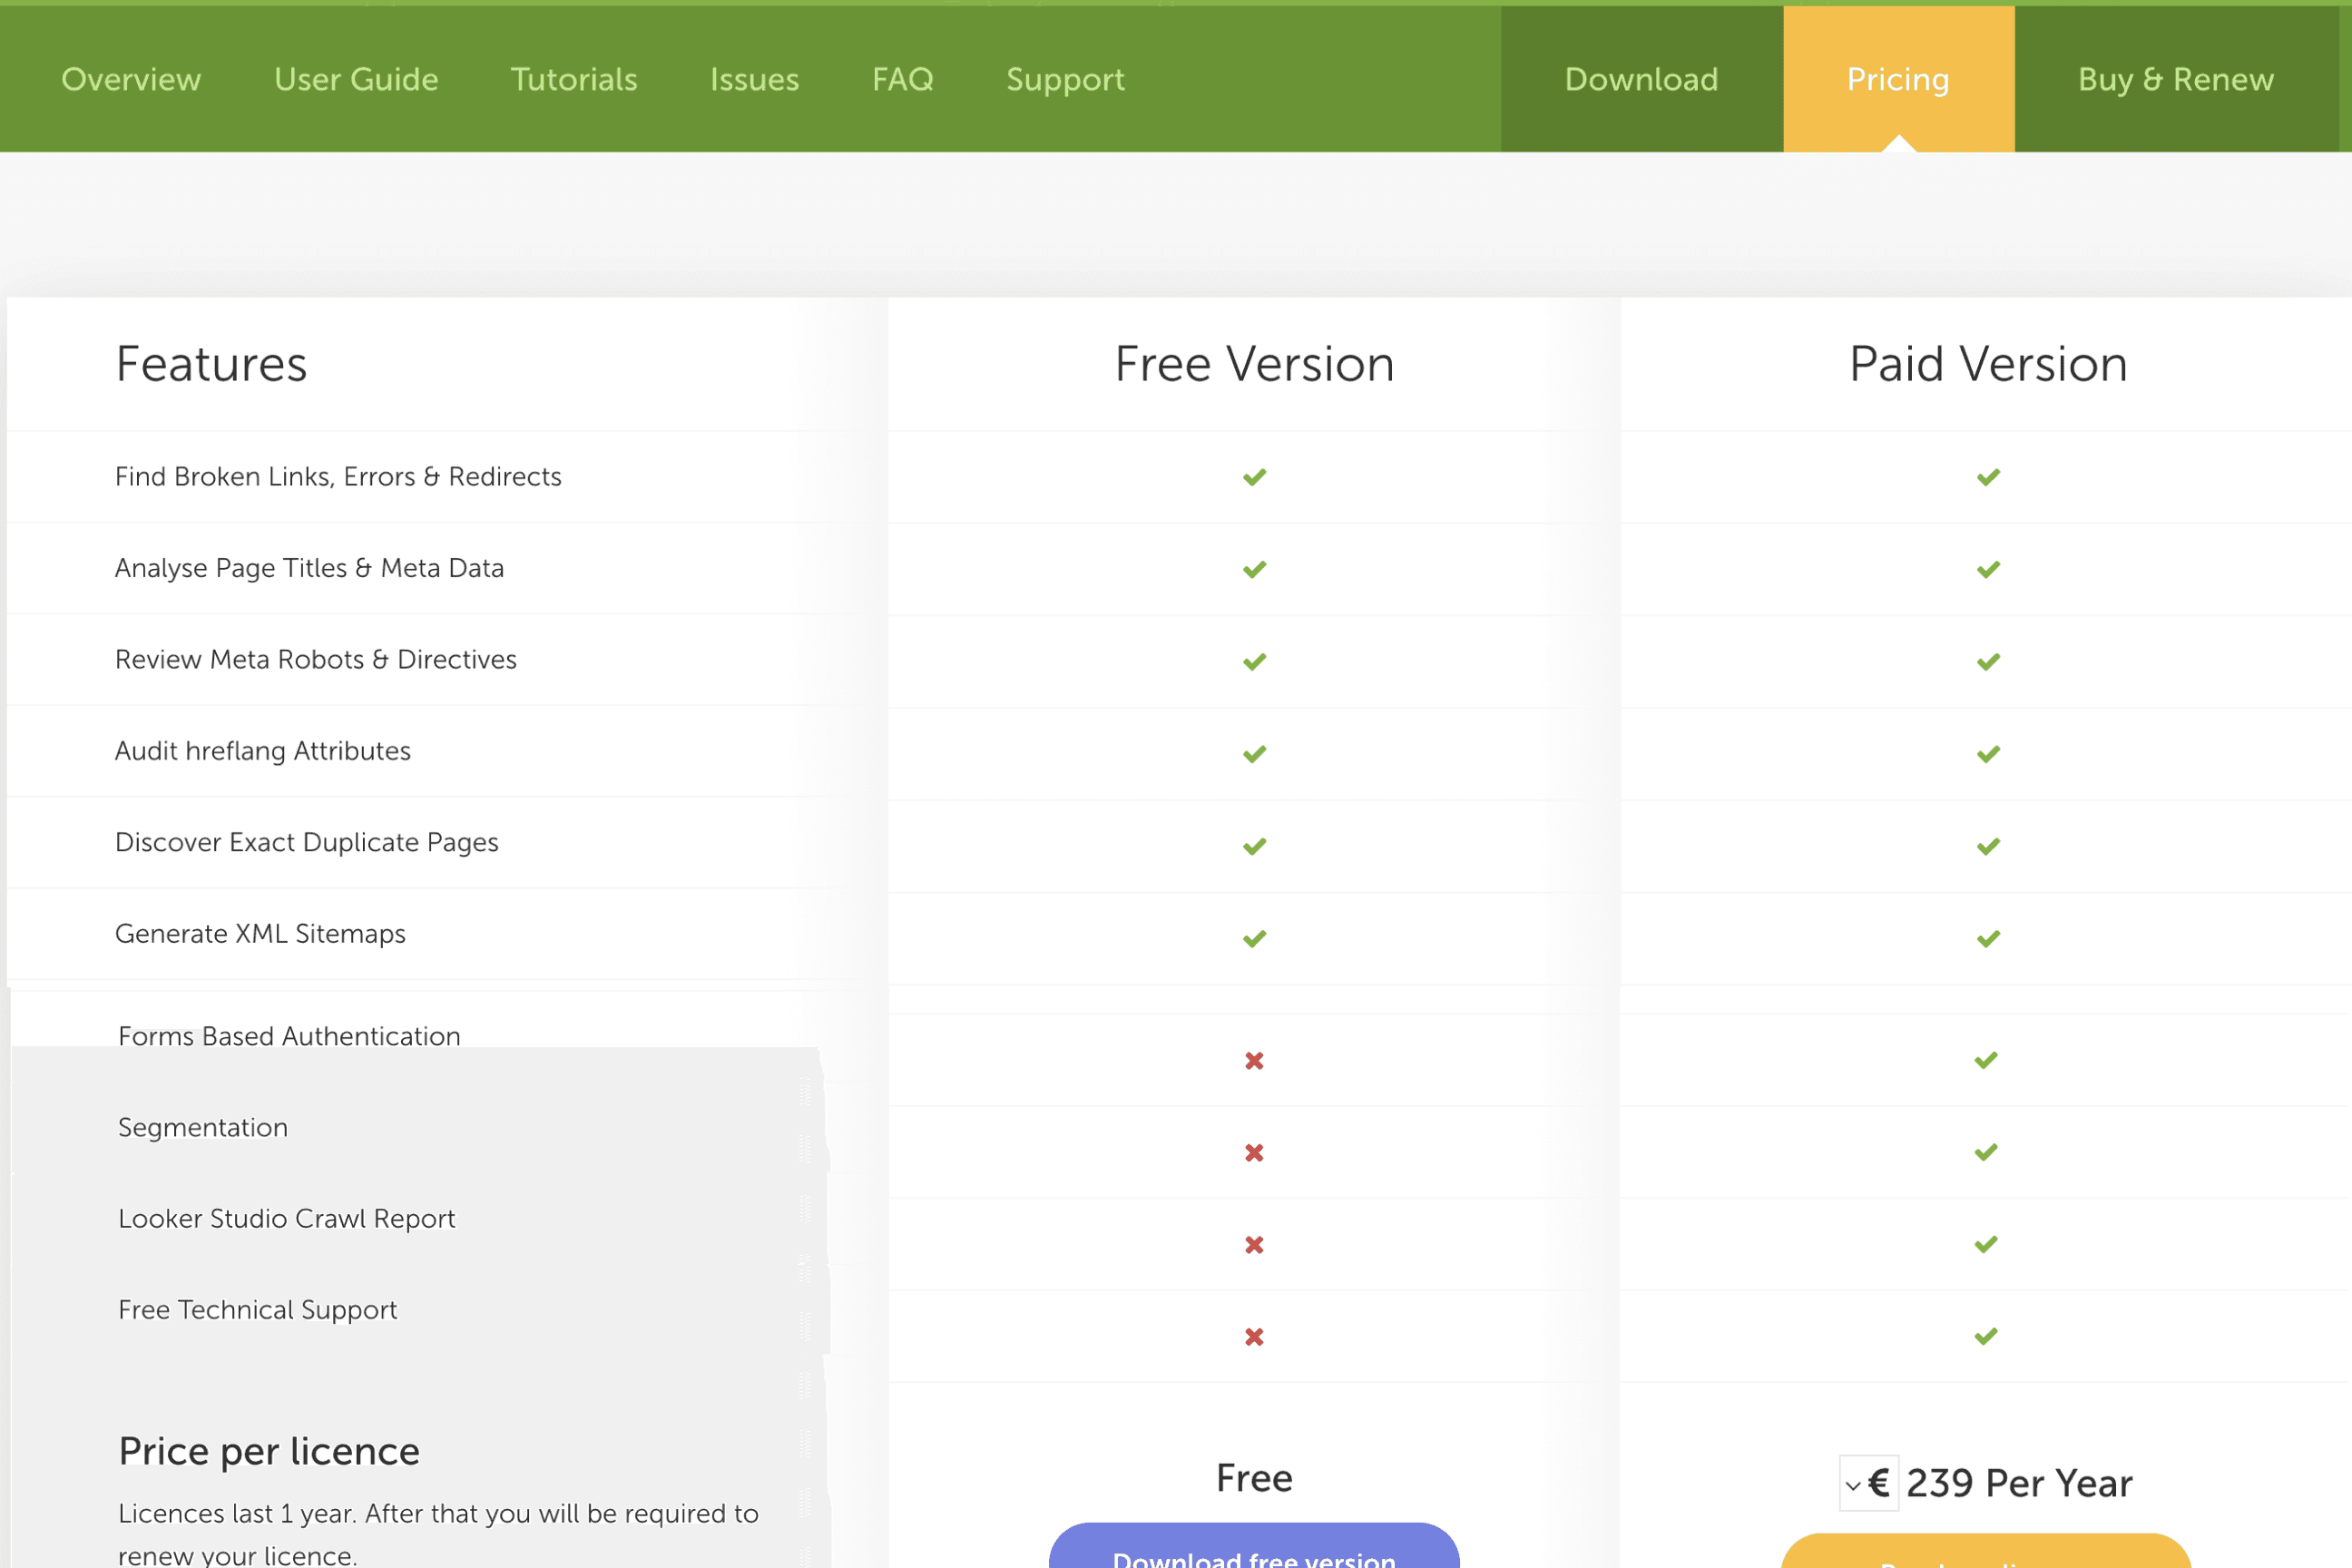
Task: Click the yellow button under the paid price
Action: point(1986,1554)
